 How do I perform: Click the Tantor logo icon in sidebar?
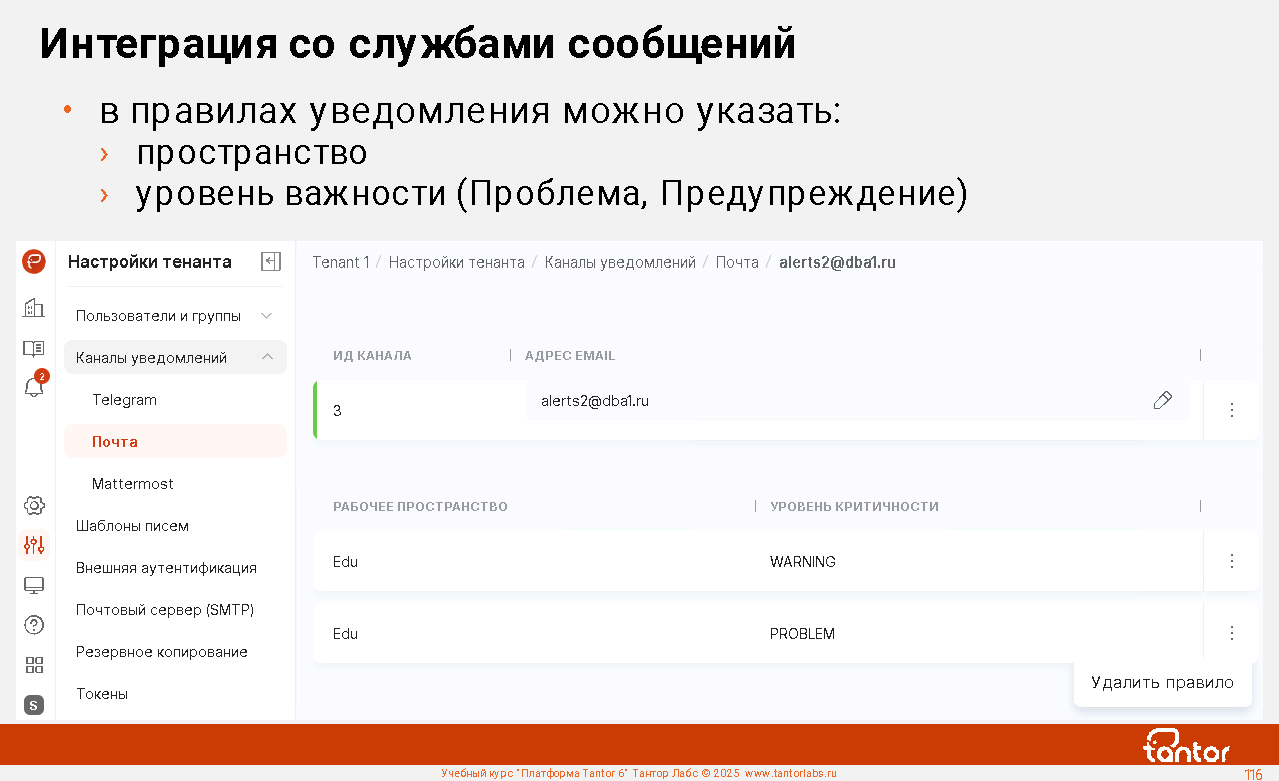[34, 262]
